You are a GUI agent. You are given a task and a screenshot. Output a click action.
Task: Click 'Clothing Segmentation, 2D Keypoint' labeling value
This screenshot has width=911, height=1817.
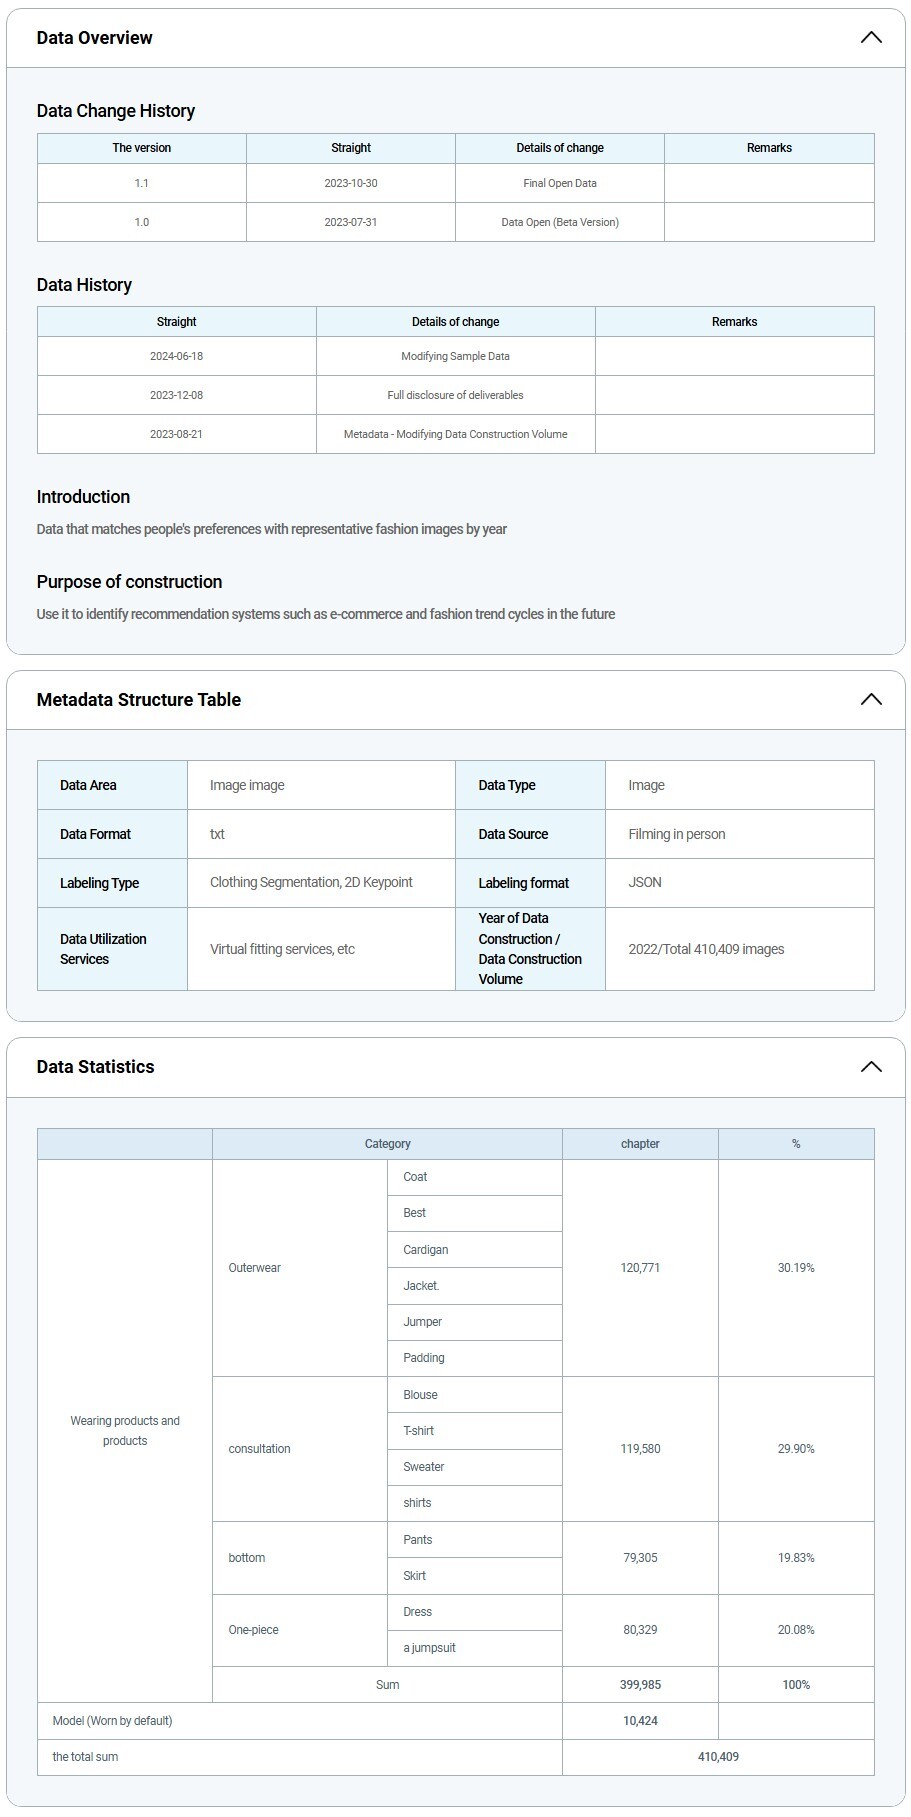pyautogui.click(x=311, y=882)
